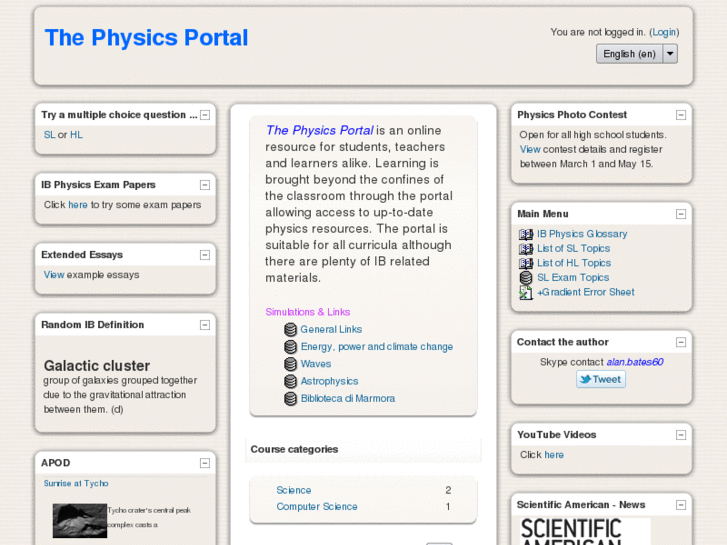Click the Scientific American logo
The height and width of the screenshot is (545, 727).
click(585, 532)
